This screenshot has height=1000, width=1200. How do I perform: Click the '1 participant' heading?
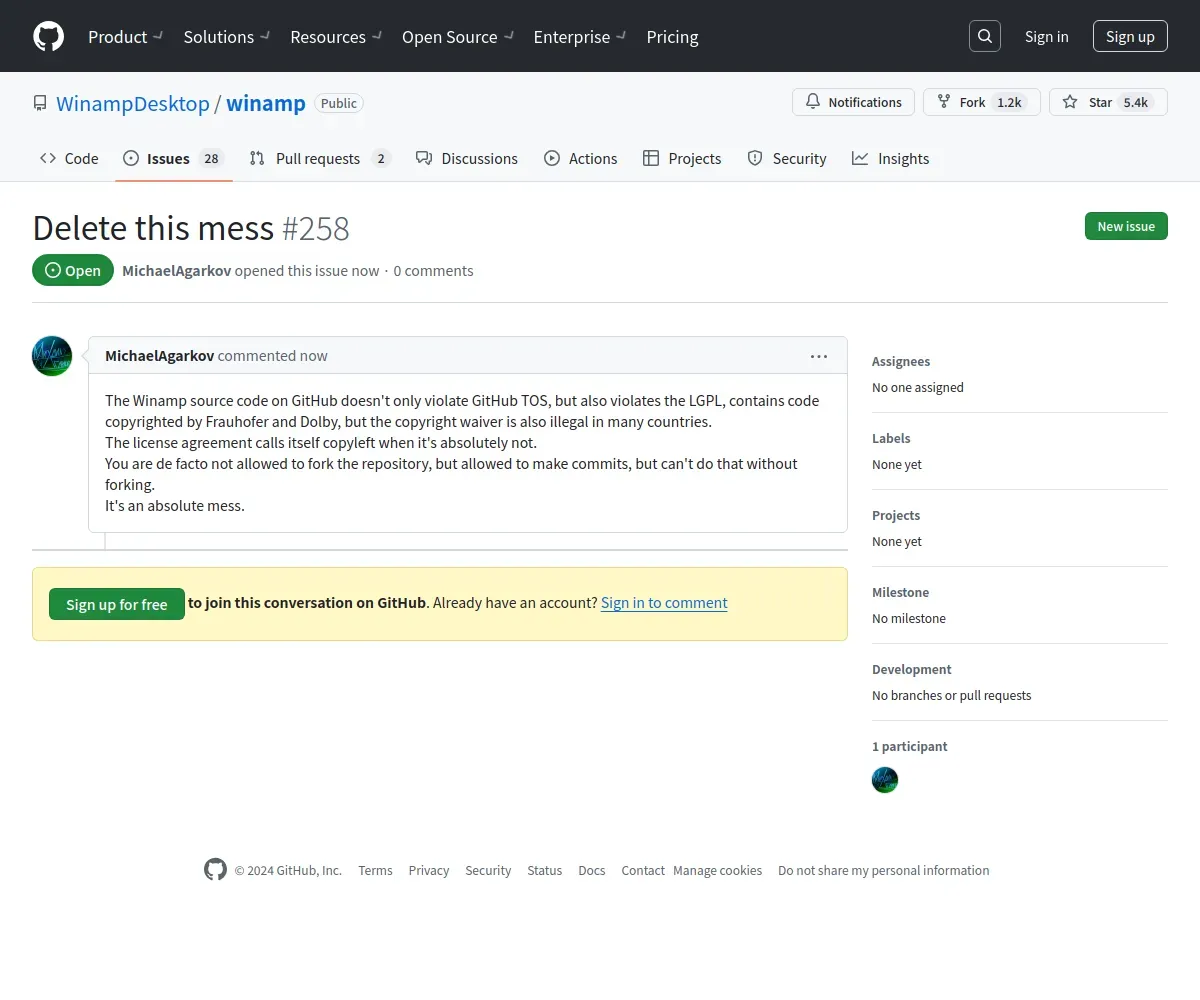coord(909,746)
